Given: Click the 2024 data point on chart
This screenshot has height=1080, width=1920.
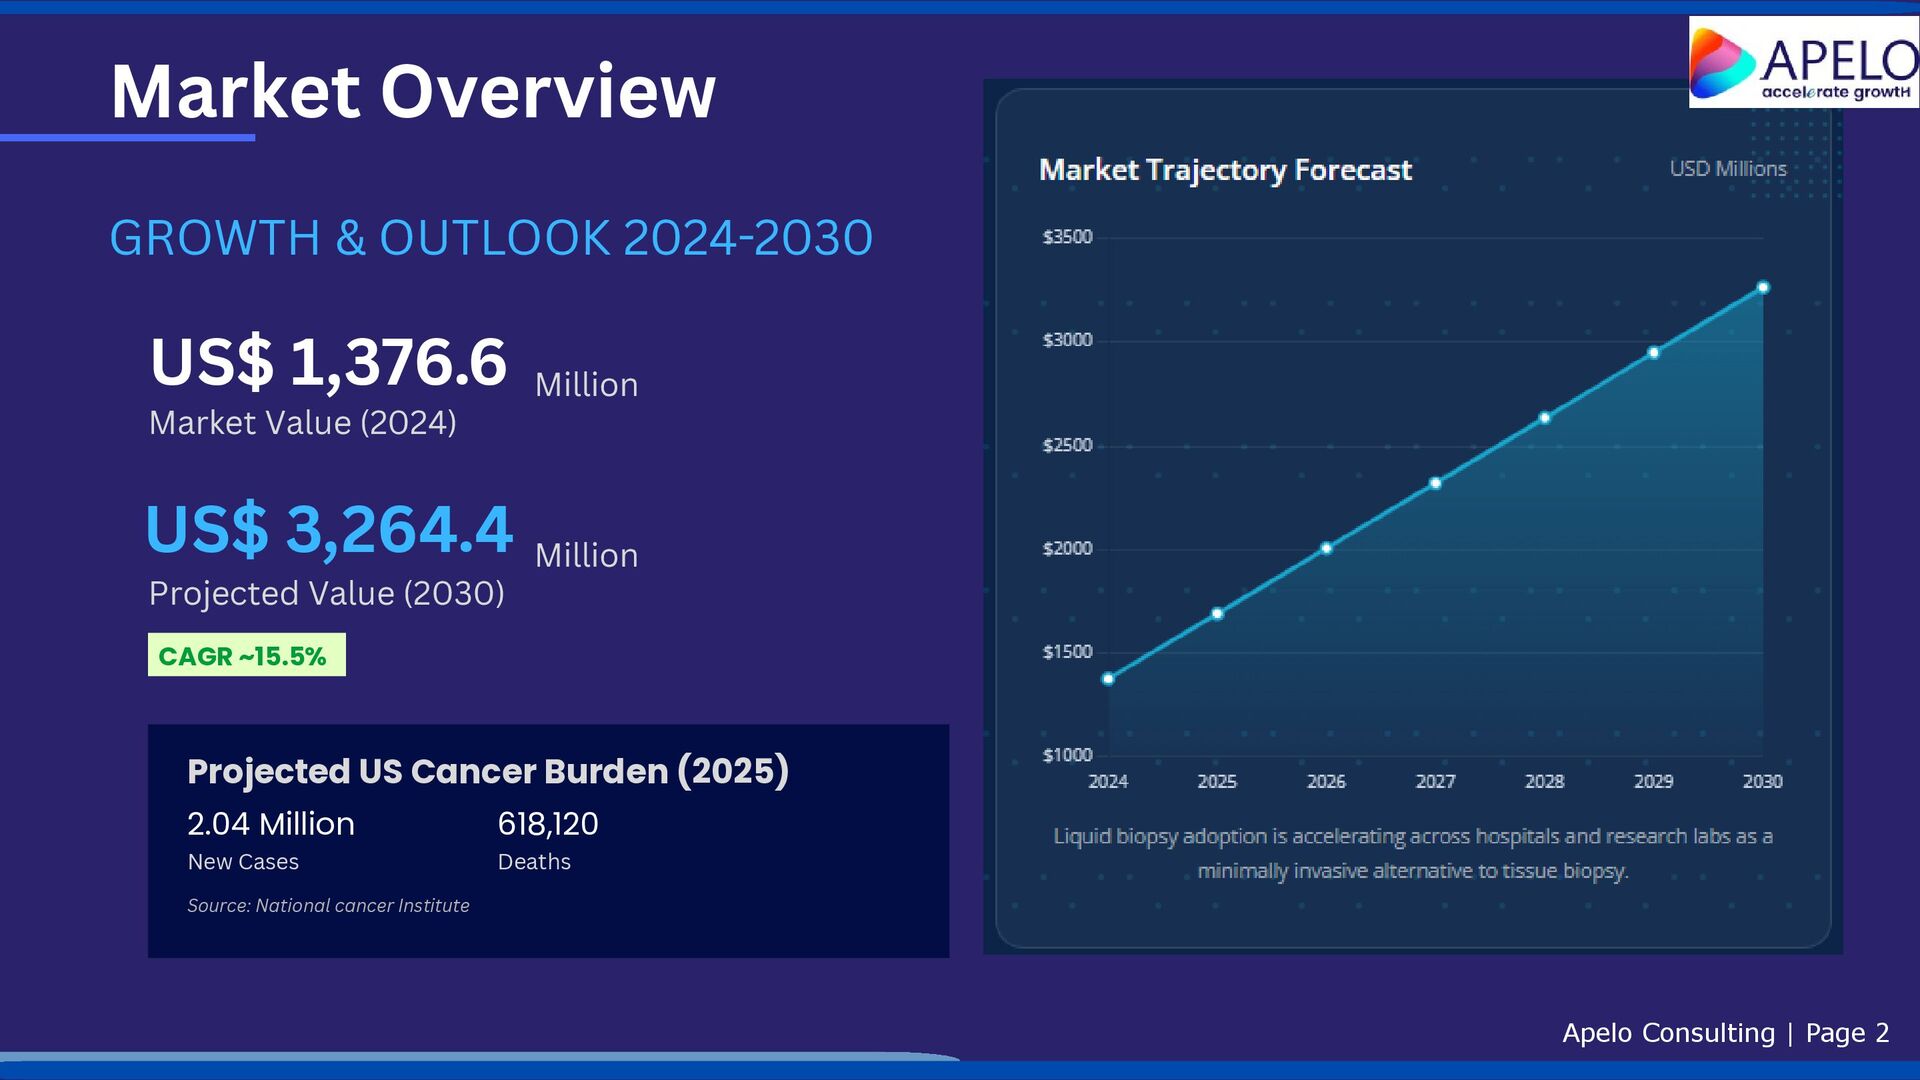Looking at the screenshot, I should [x=1108, y=679].
